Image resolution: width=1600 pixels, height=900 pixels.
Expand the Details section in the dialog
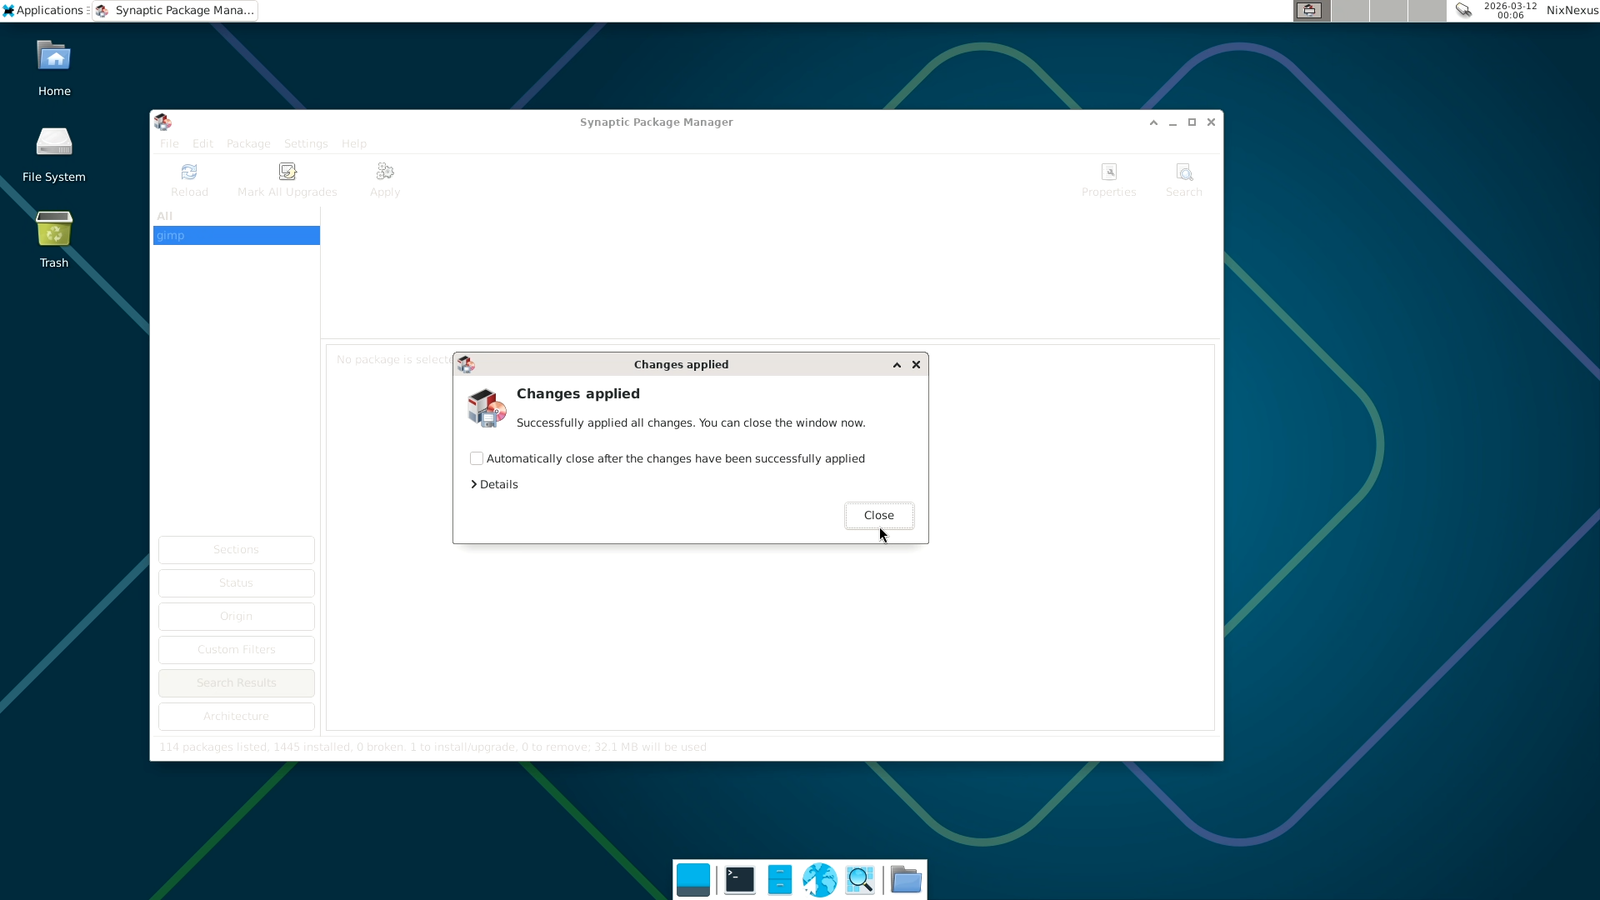coord(494,484)
